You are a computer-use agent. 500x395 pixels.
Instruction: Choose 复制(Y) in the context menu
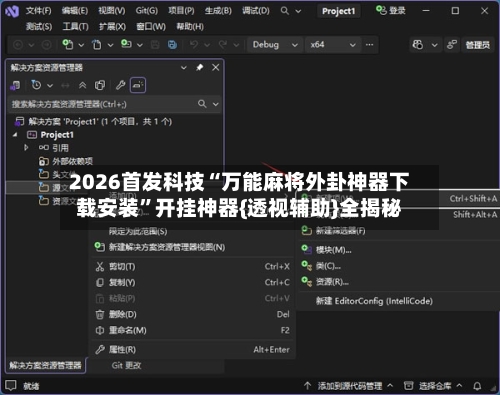(193, 282)
